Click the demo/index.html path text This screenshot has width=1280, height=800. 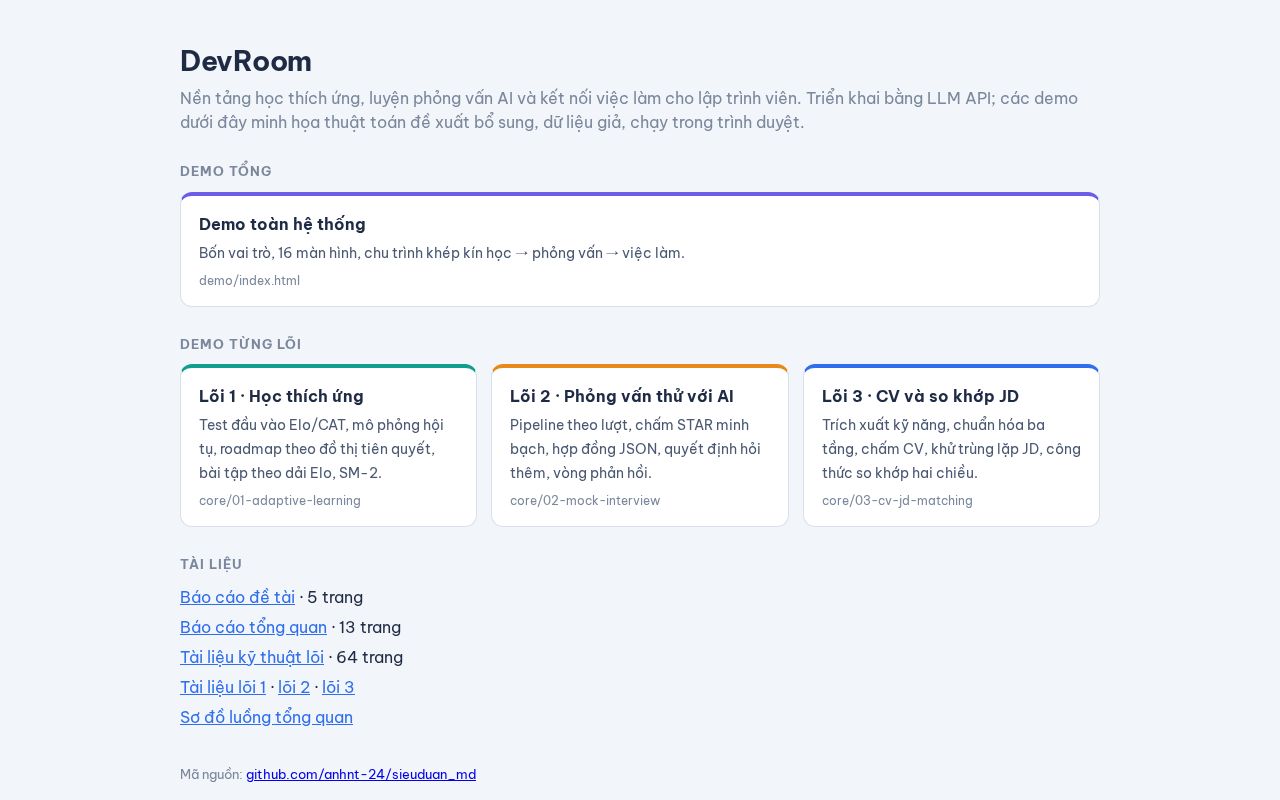click(x=249, y=281)
